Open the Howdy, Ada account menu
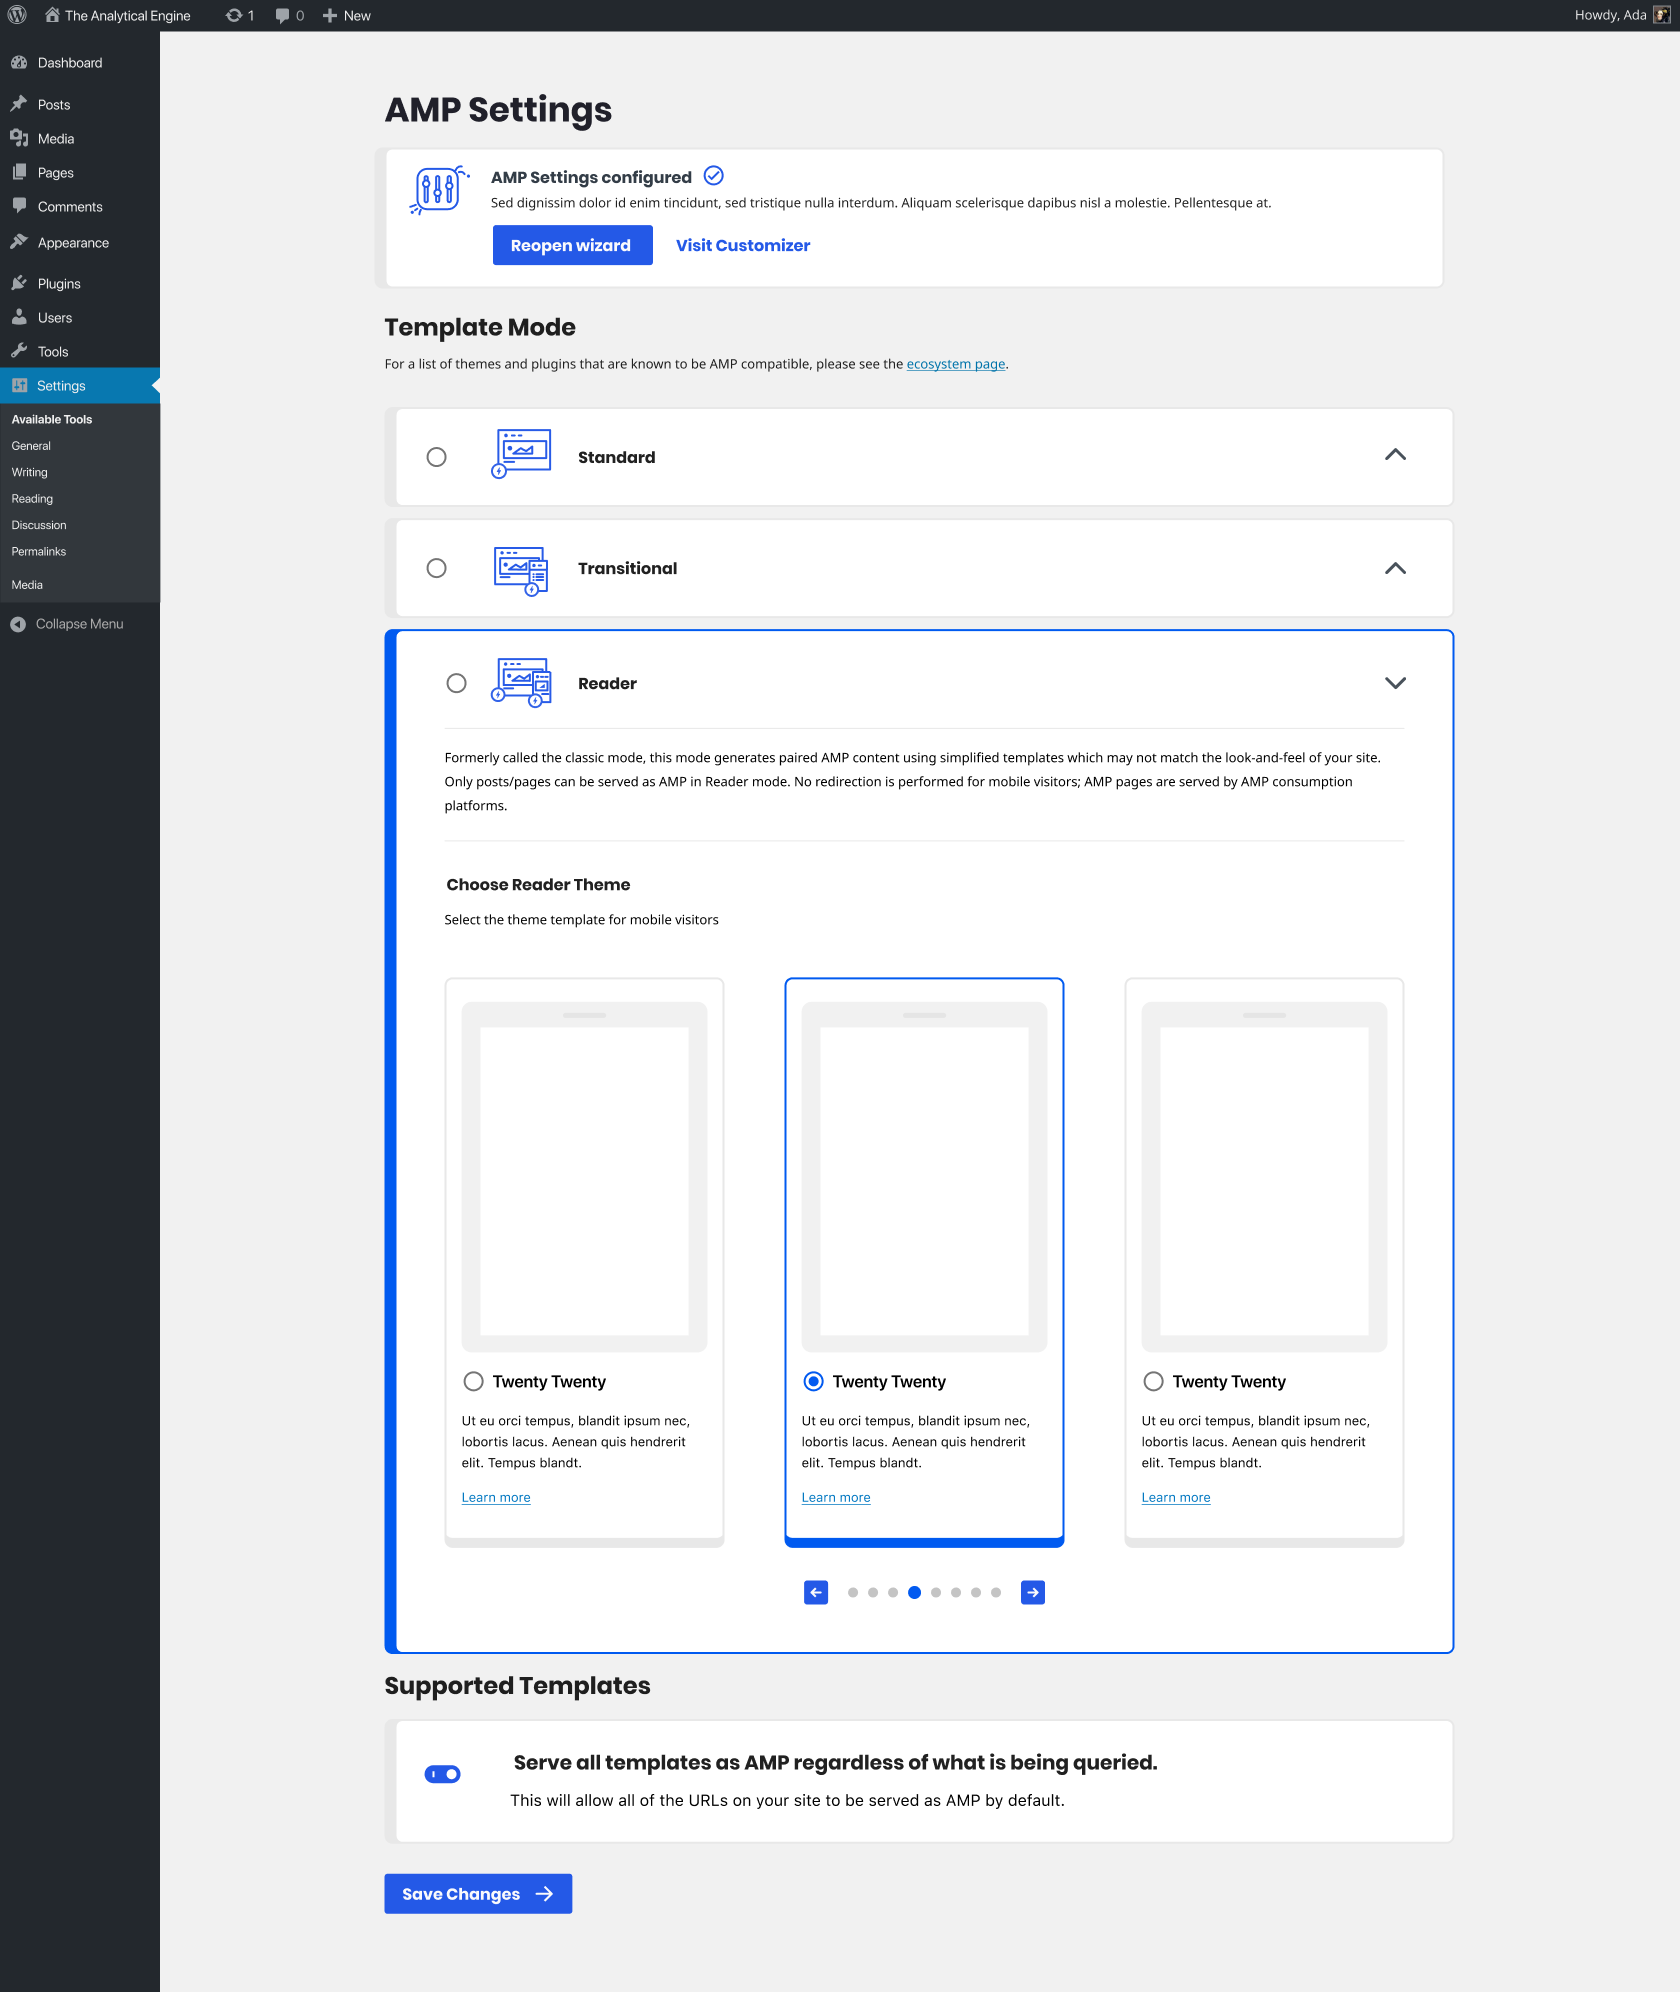This screenshot has width=1680, height=1992. pos(1622,15)
